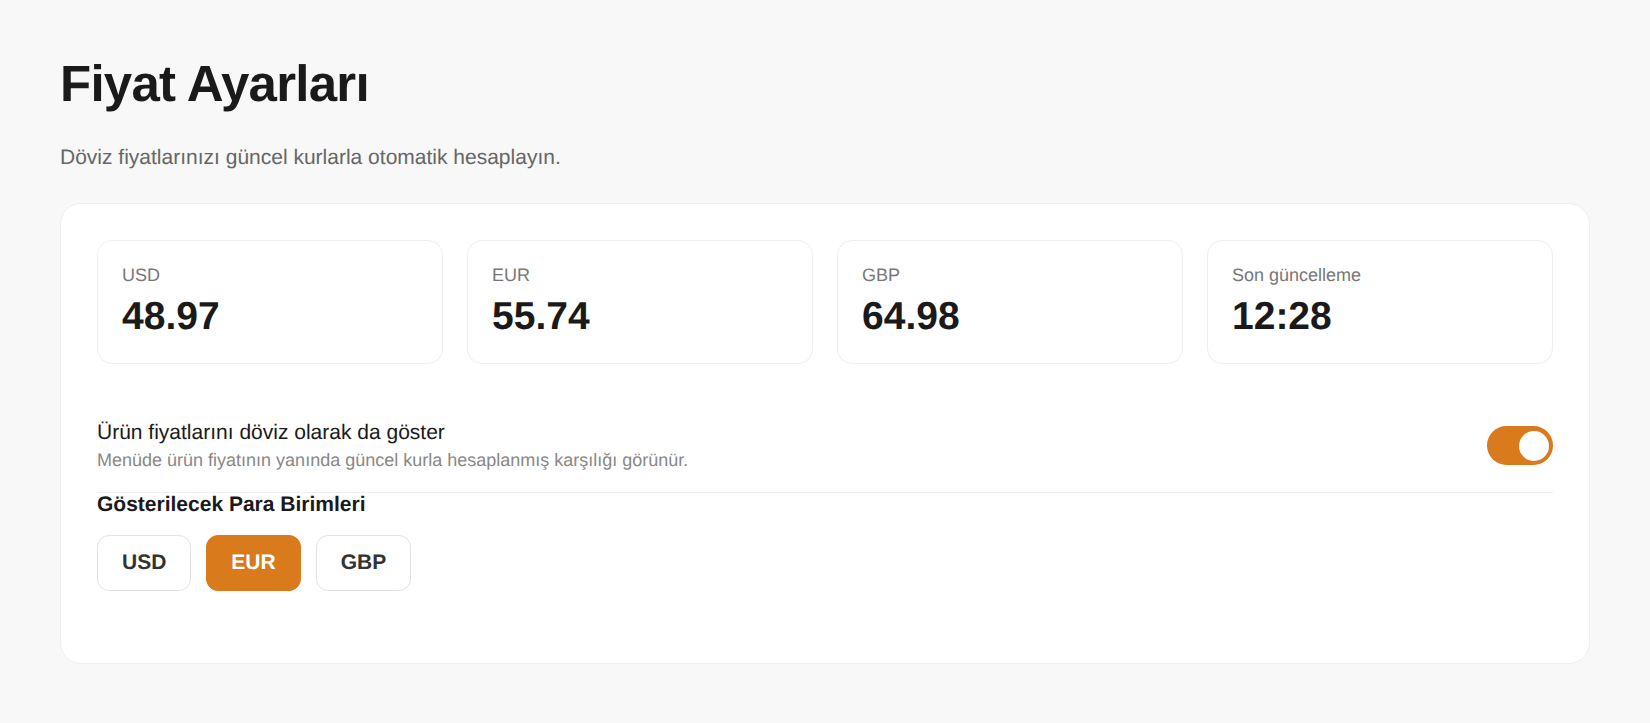The width and height of the screenshot is (1650, 723).
Task: Deselect the orange EUR currency chip
Action: tap(253, 563)
